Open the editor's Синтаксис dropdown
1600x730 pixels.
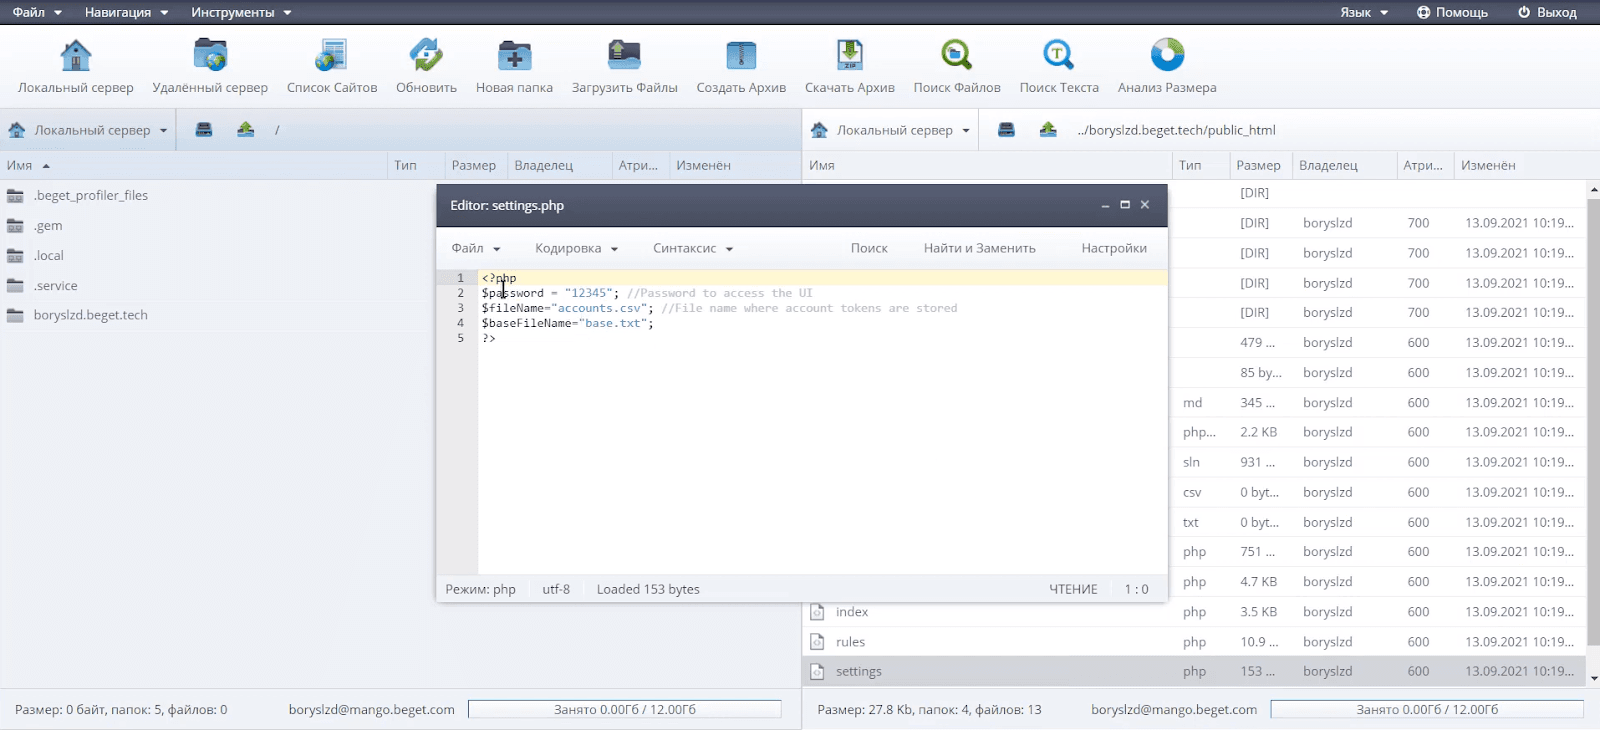(693, 248)
